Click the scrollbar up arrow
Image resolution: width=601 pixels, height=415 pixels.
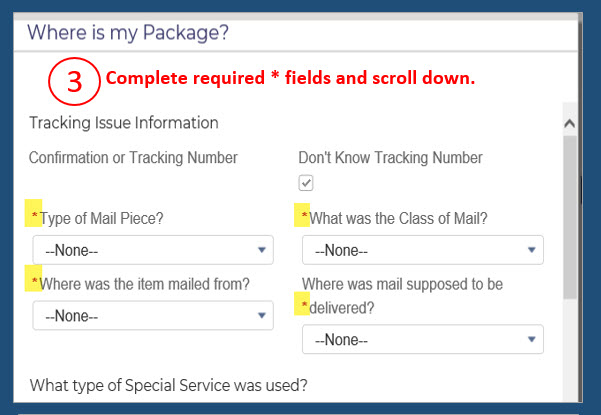pos(570,123)
